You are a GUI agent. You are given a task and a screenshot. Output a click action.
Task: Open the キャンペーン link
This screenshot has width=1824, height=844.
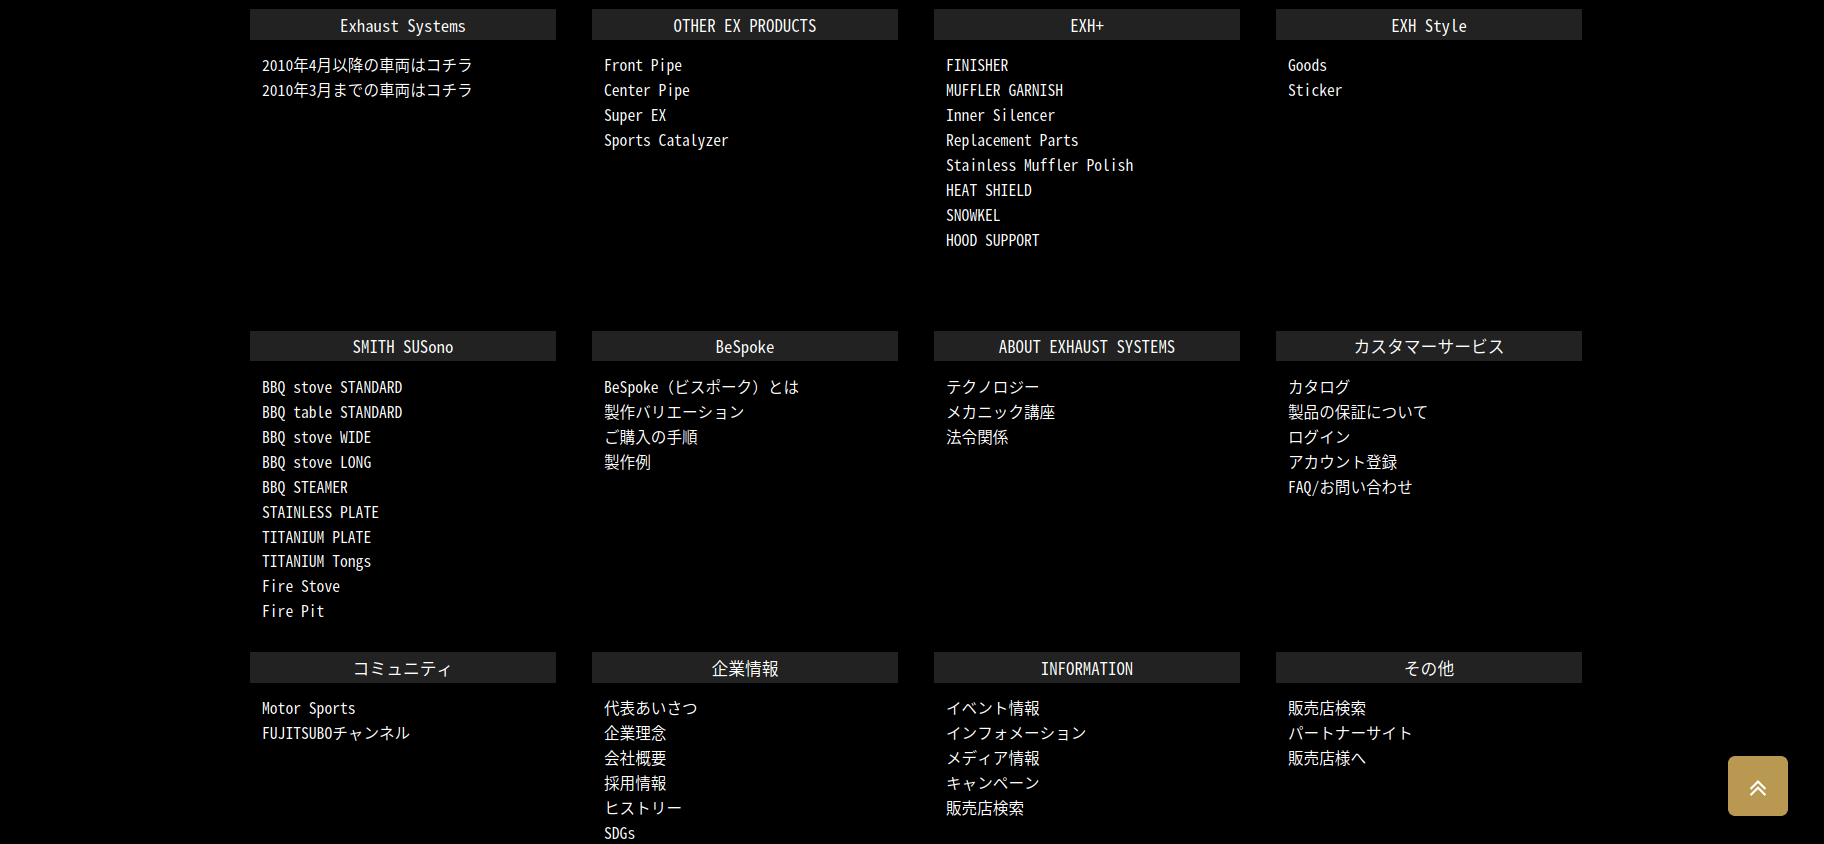(992, 784)
